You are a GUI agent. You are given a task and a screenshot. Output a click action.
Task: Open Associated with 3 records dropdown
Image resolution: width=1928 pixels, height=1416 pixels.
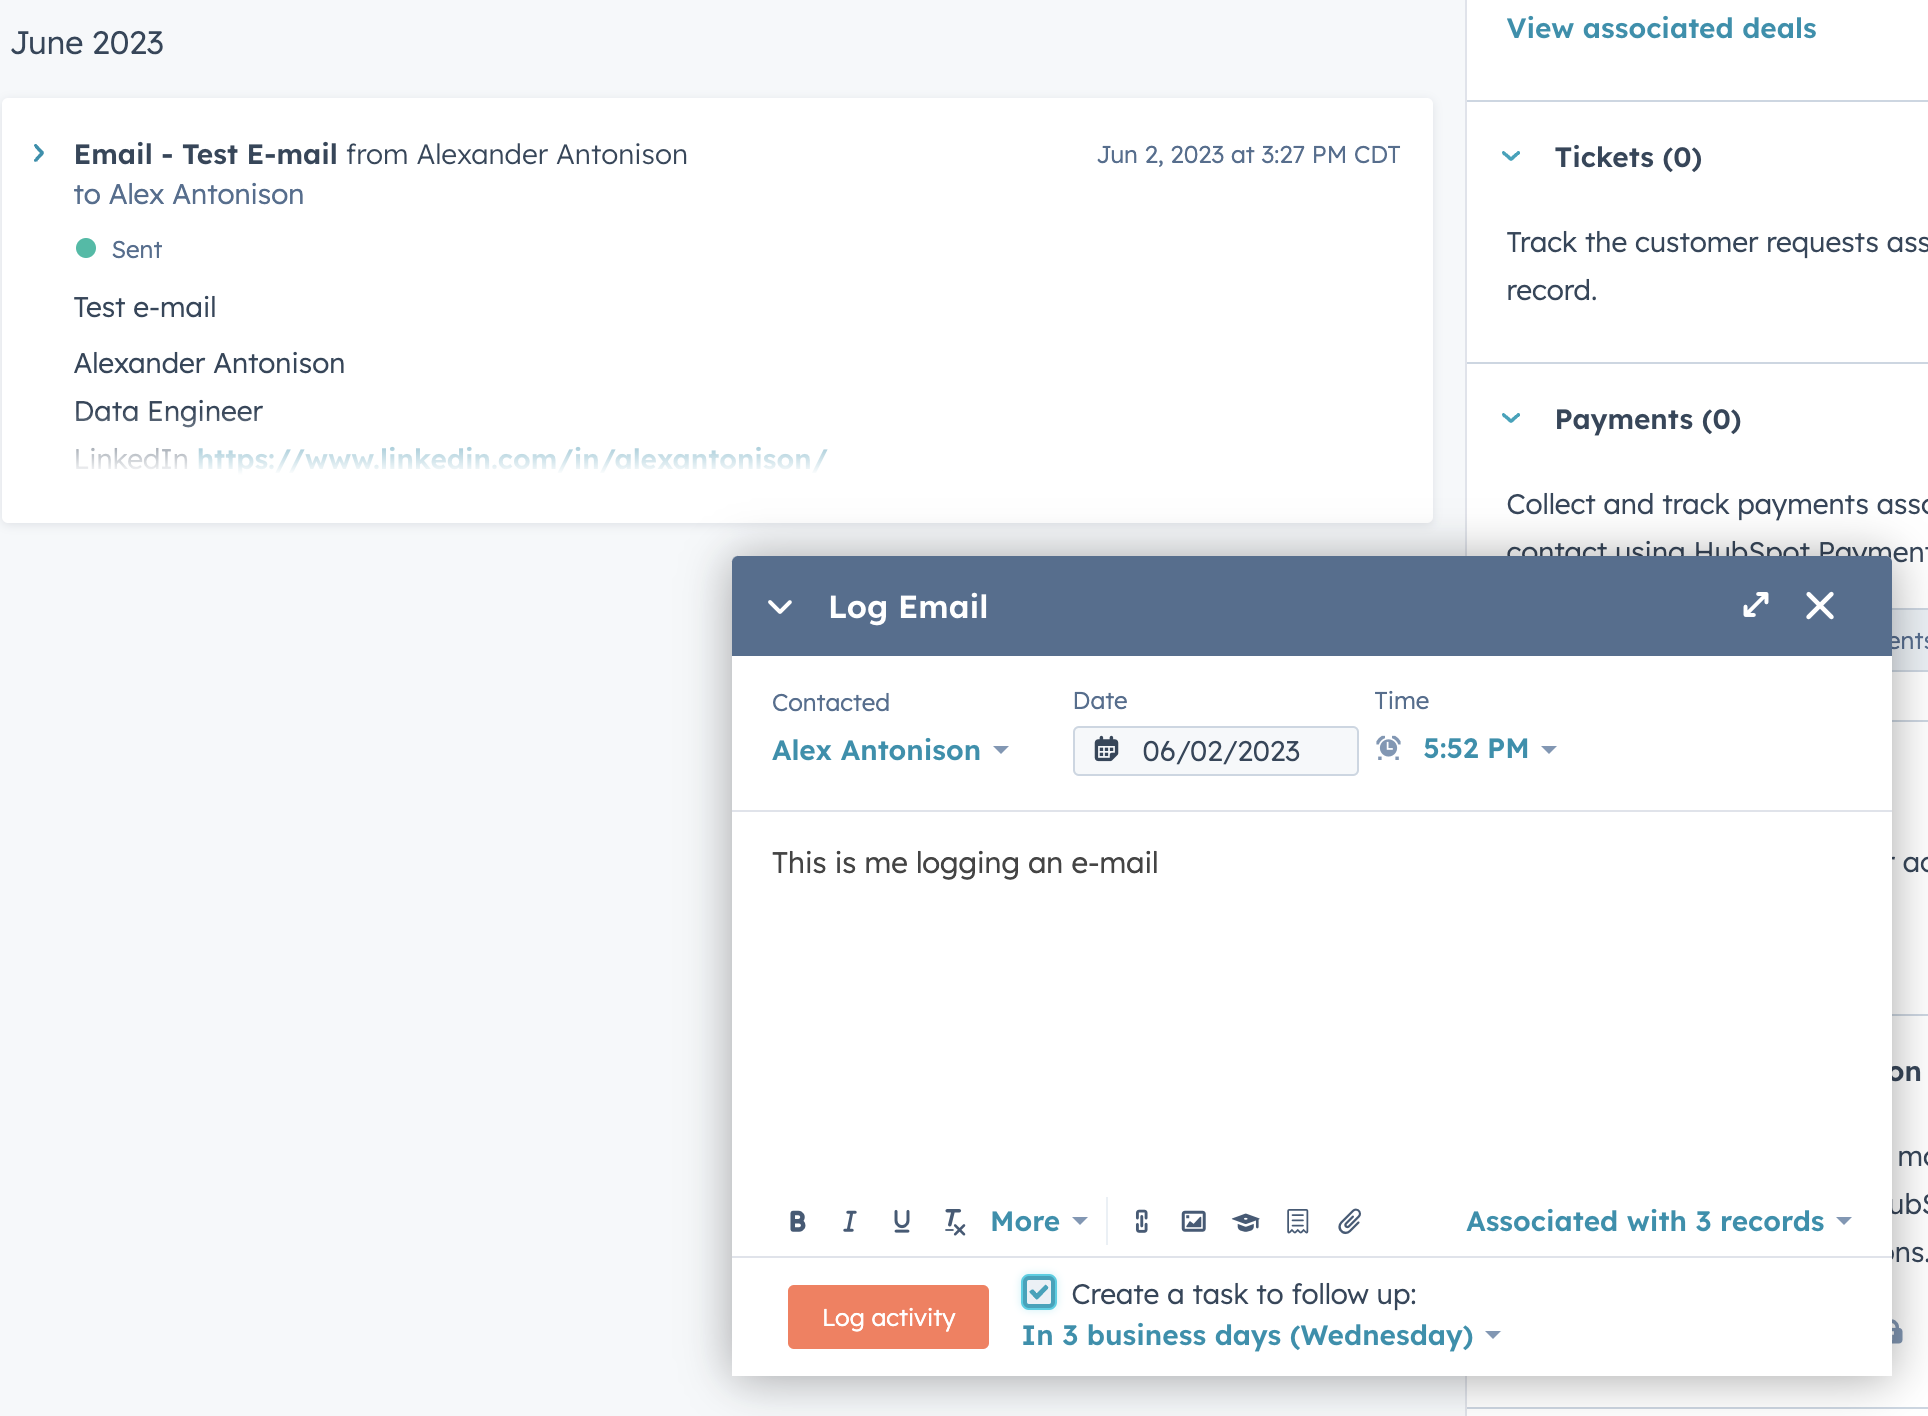[1659, 1221]
